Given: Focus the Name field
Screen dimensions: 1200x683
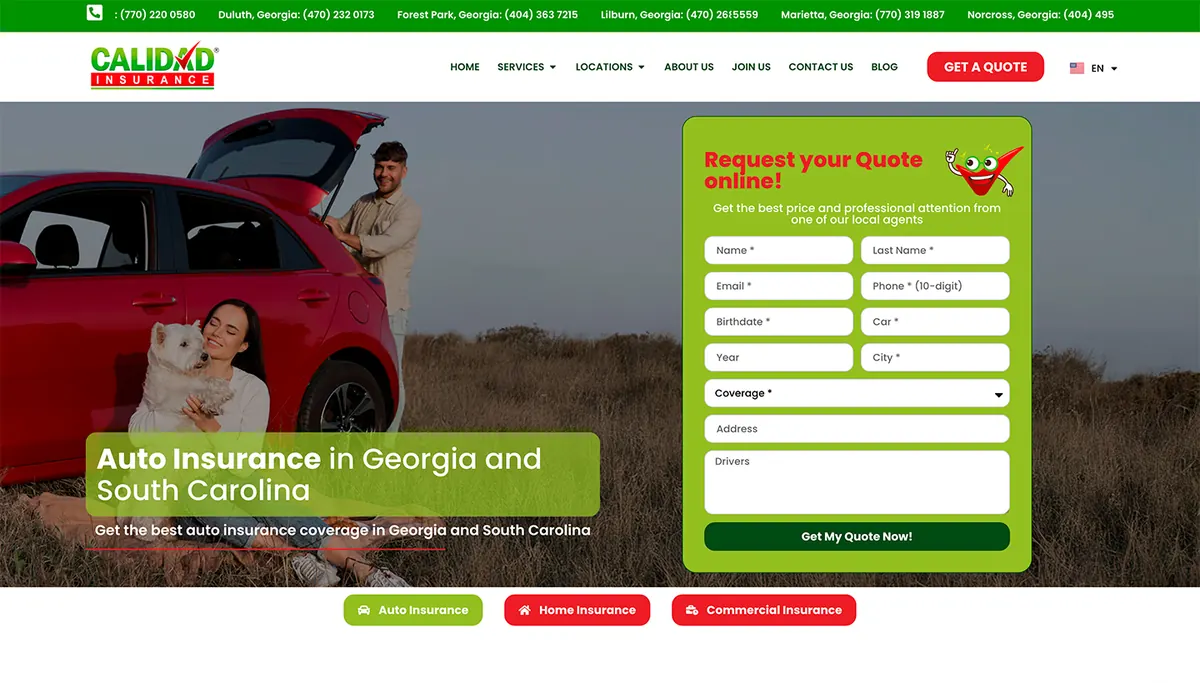Looking at the screenshot, I should pos(778,250).
